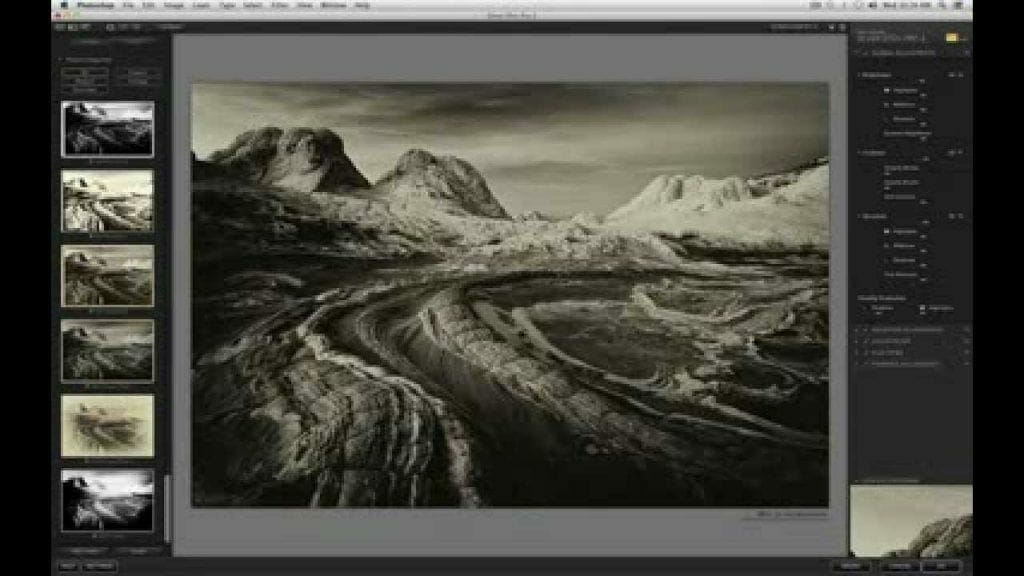The height and width of the screenshot is (576, 1024).
Task: Click the yellow icon atop right panel
Action: (x=952, y=37)
